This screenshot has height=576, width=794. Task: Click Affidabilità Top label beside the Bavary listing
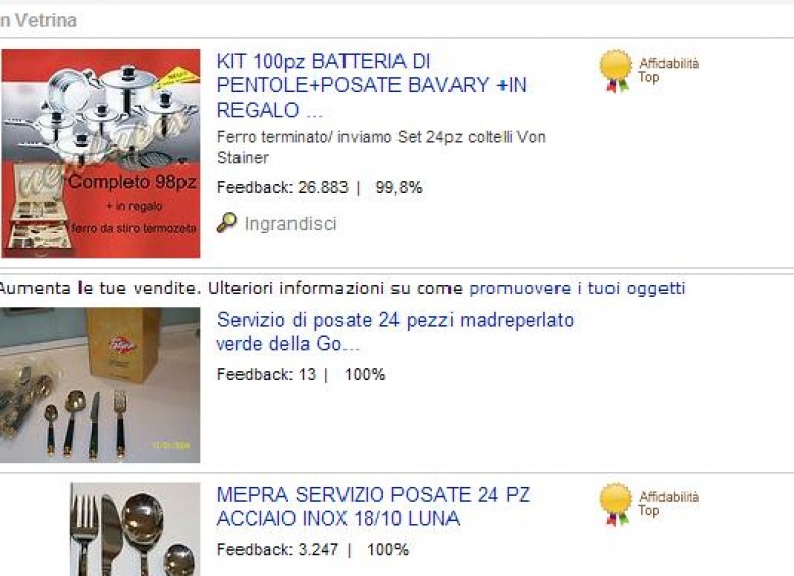[x=668, y=70]
